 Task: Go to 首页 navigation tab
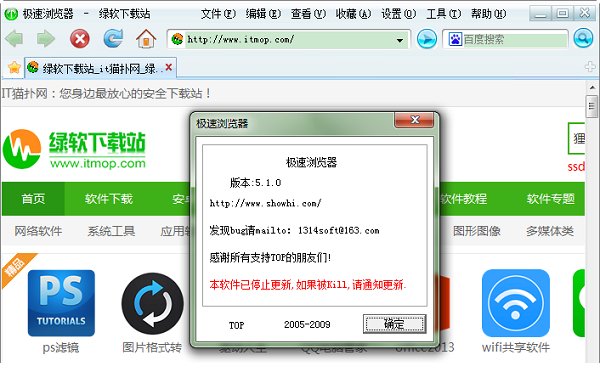point(33,199)
